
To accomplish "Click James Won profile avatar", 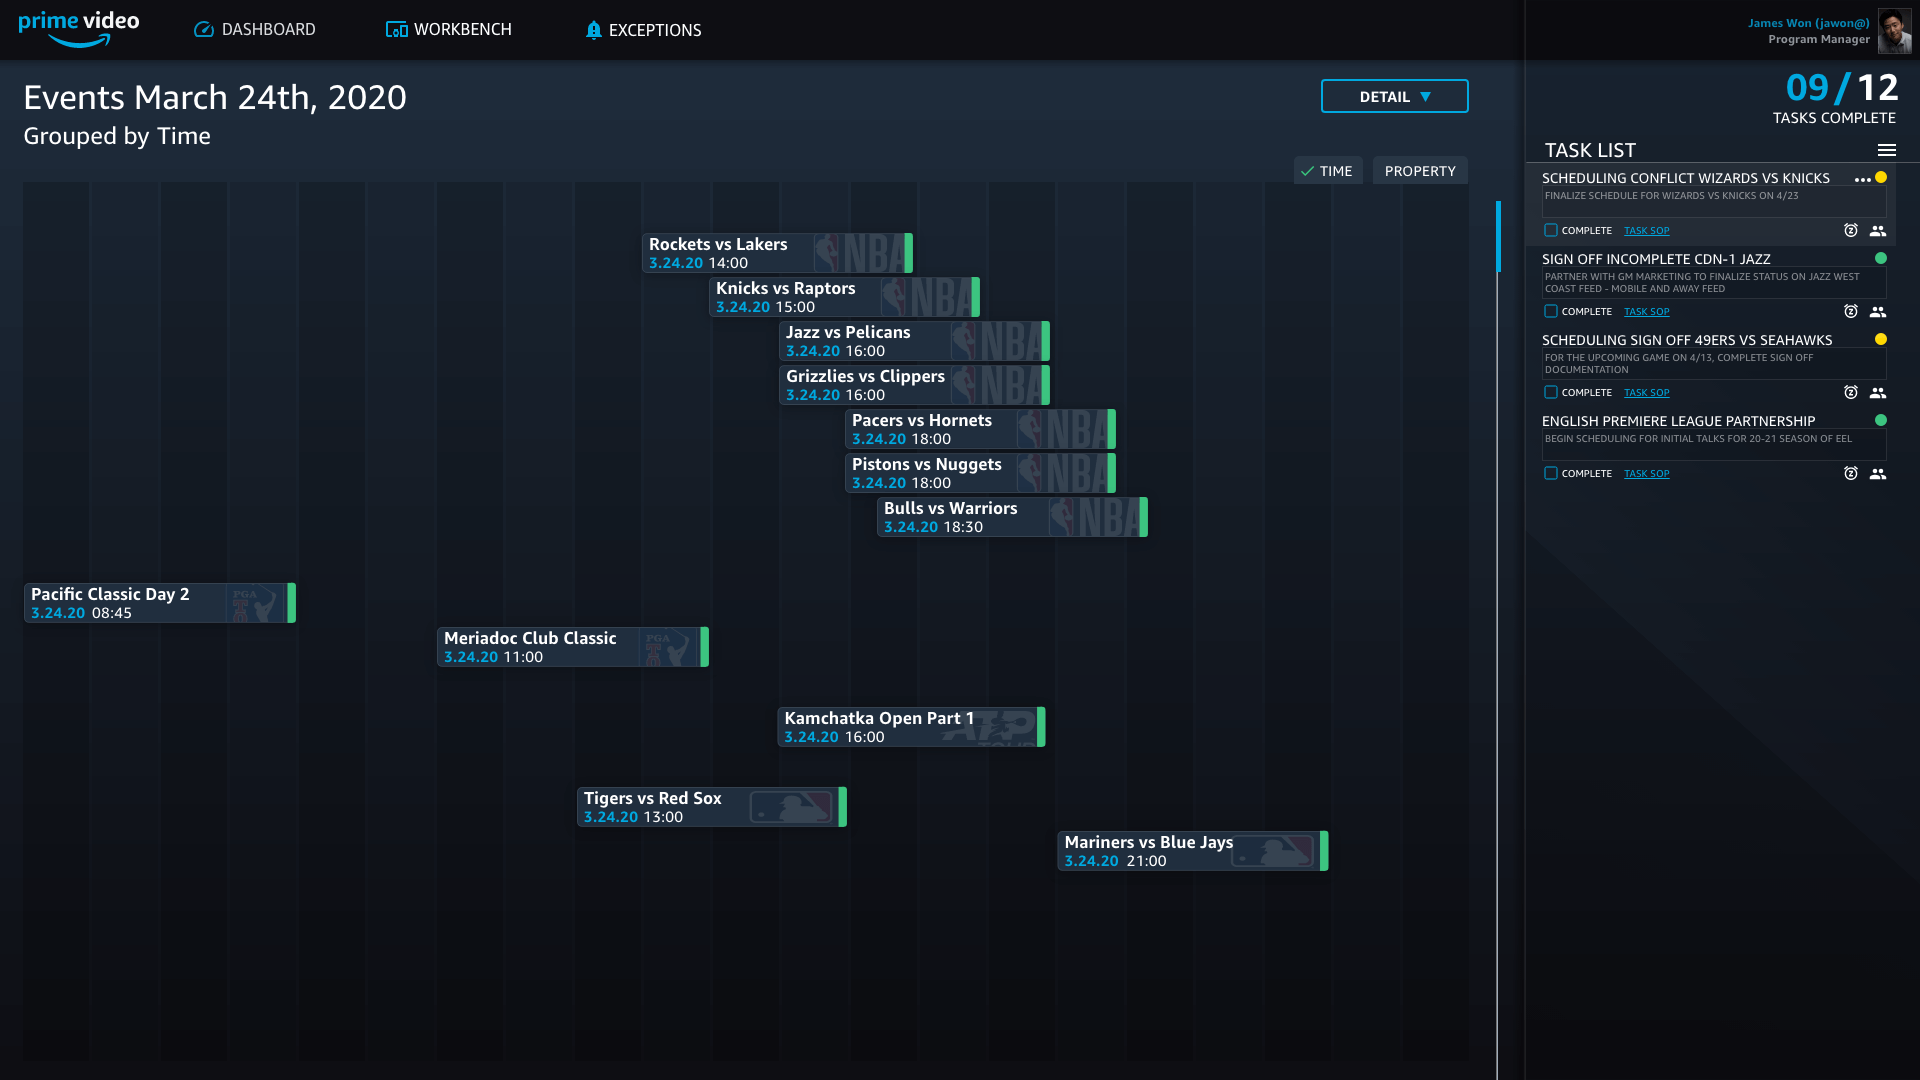I will tap(1893, 31).
